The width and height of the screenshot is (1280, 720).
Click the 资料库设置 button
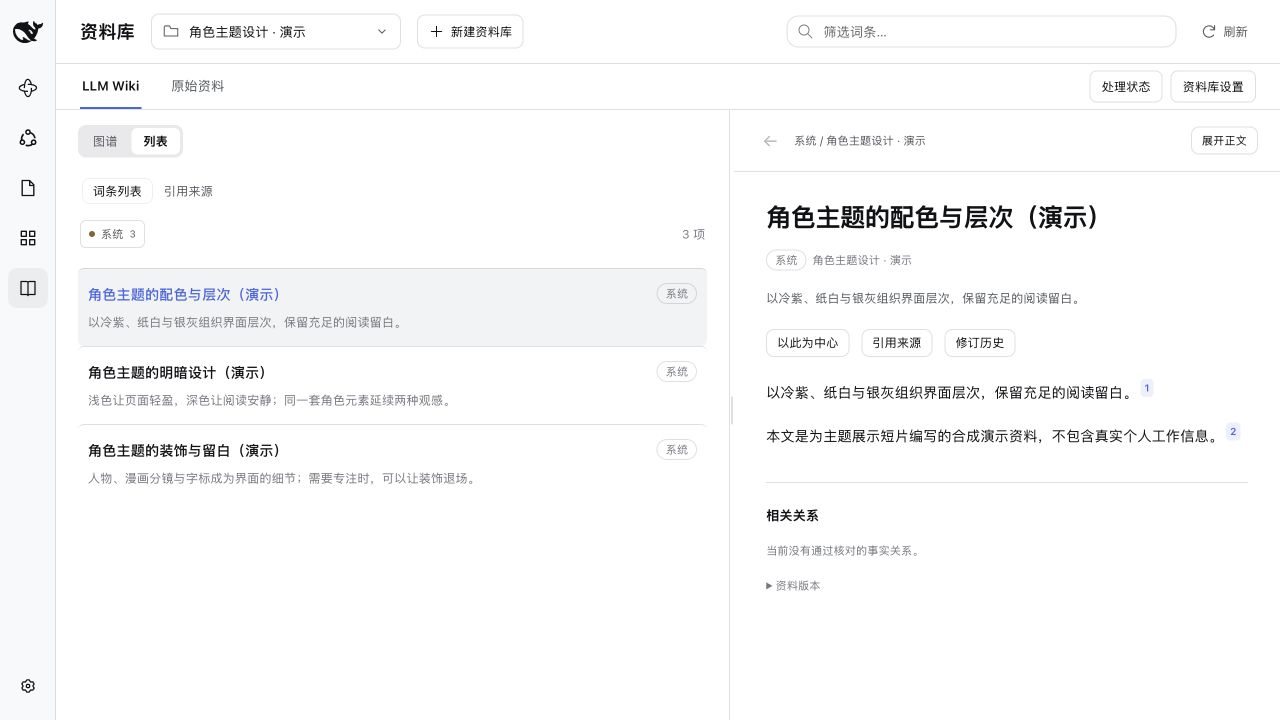(x=1213, y=87)
